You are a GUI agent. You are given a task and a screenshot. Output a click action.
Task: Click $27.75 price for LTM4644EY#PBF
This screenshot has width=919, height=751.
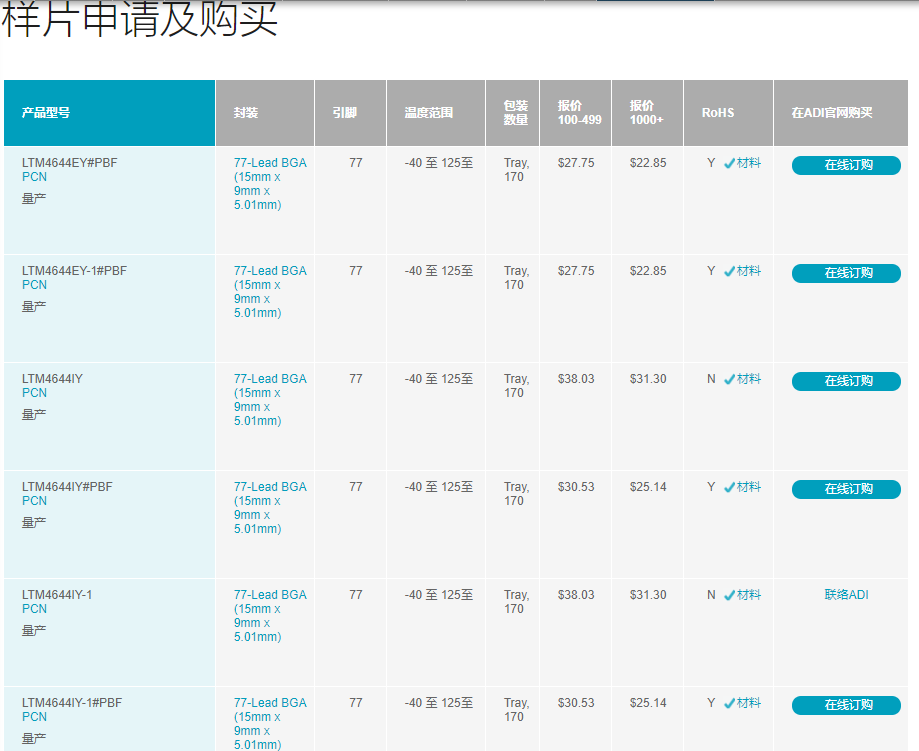pyautogui.click(x=576, y=163)
